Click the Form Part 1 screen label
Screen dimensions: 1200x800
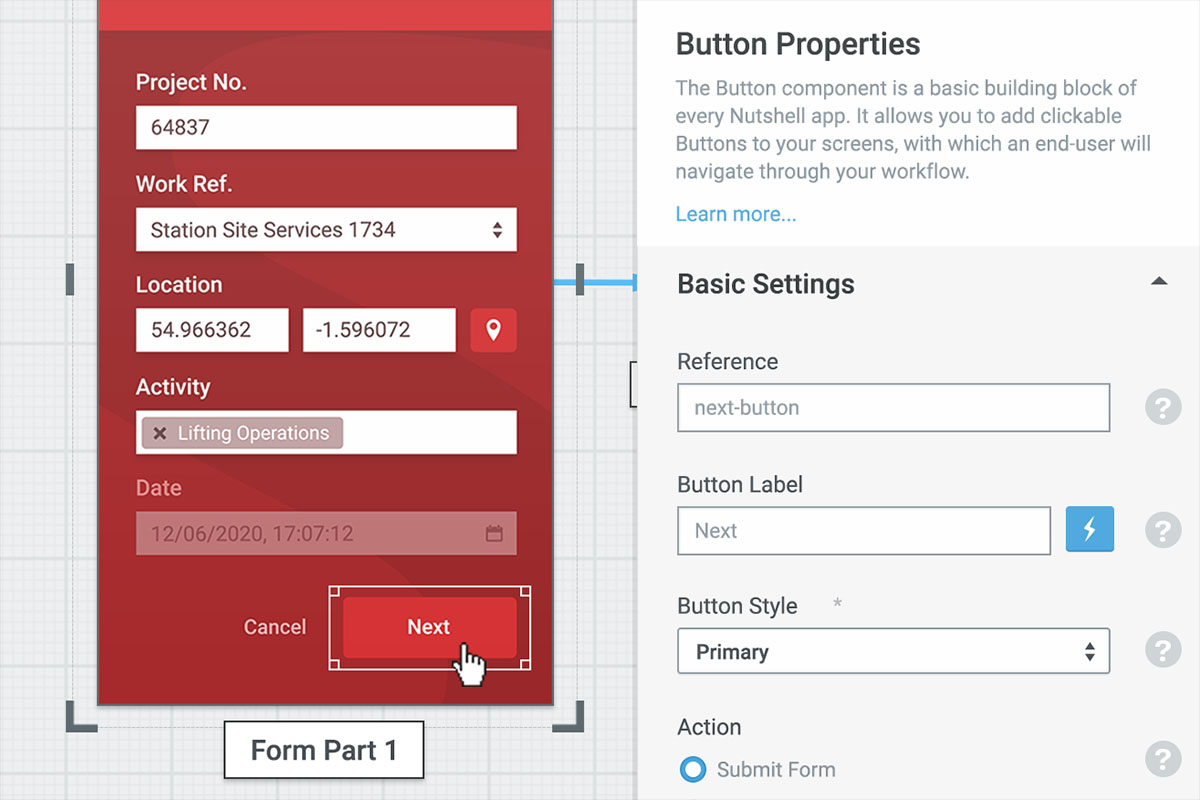tap(323, 750)
